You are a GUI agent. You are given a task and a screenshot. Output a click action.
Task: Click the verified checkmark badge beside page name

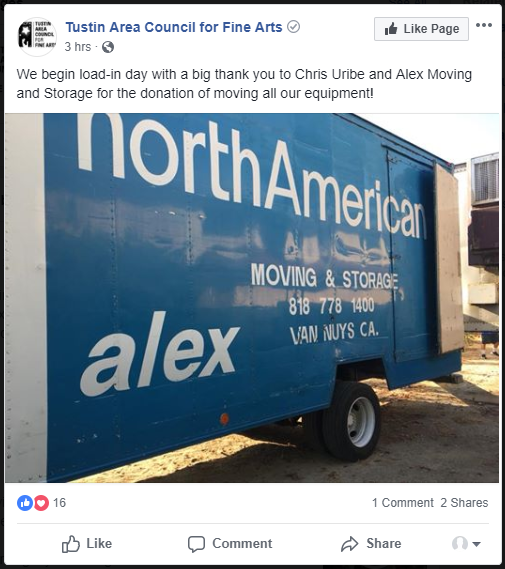click(293, 27)
